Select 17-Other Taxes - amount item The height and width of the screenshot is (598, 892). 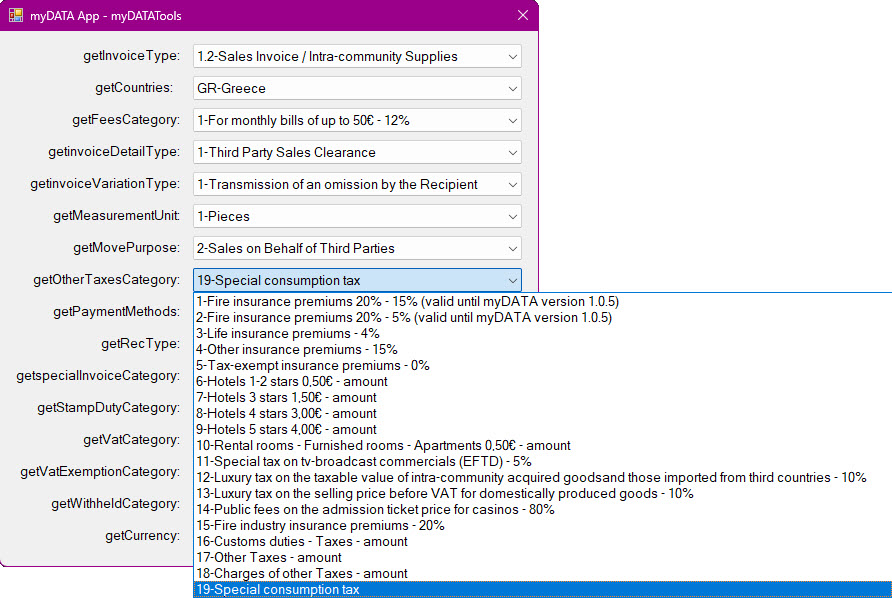click(268, 557)
